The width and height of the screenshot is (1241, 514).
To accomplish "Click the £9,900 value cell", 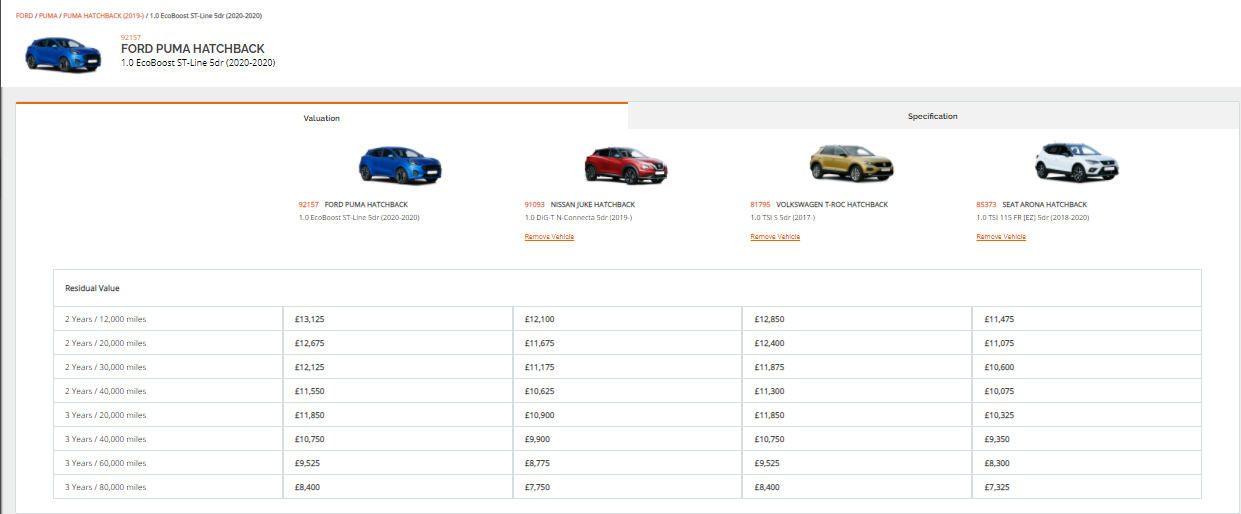I will click(627, 439).
